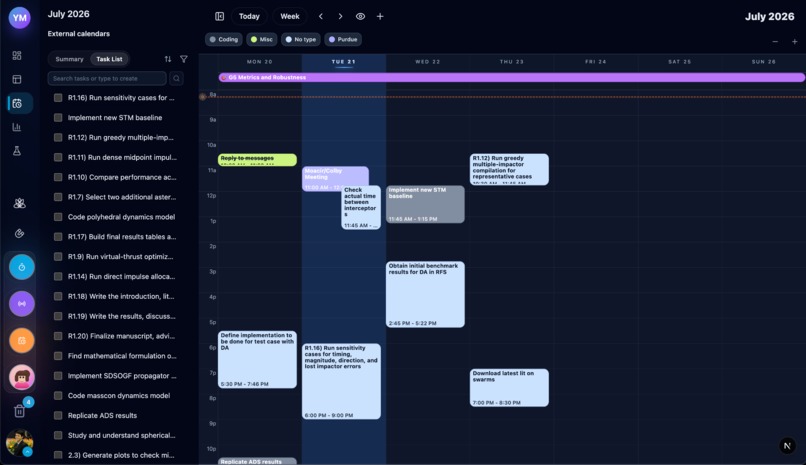Toggle the Misc type filter
Viewport: 806px width, 465px height.
[262, 40]
